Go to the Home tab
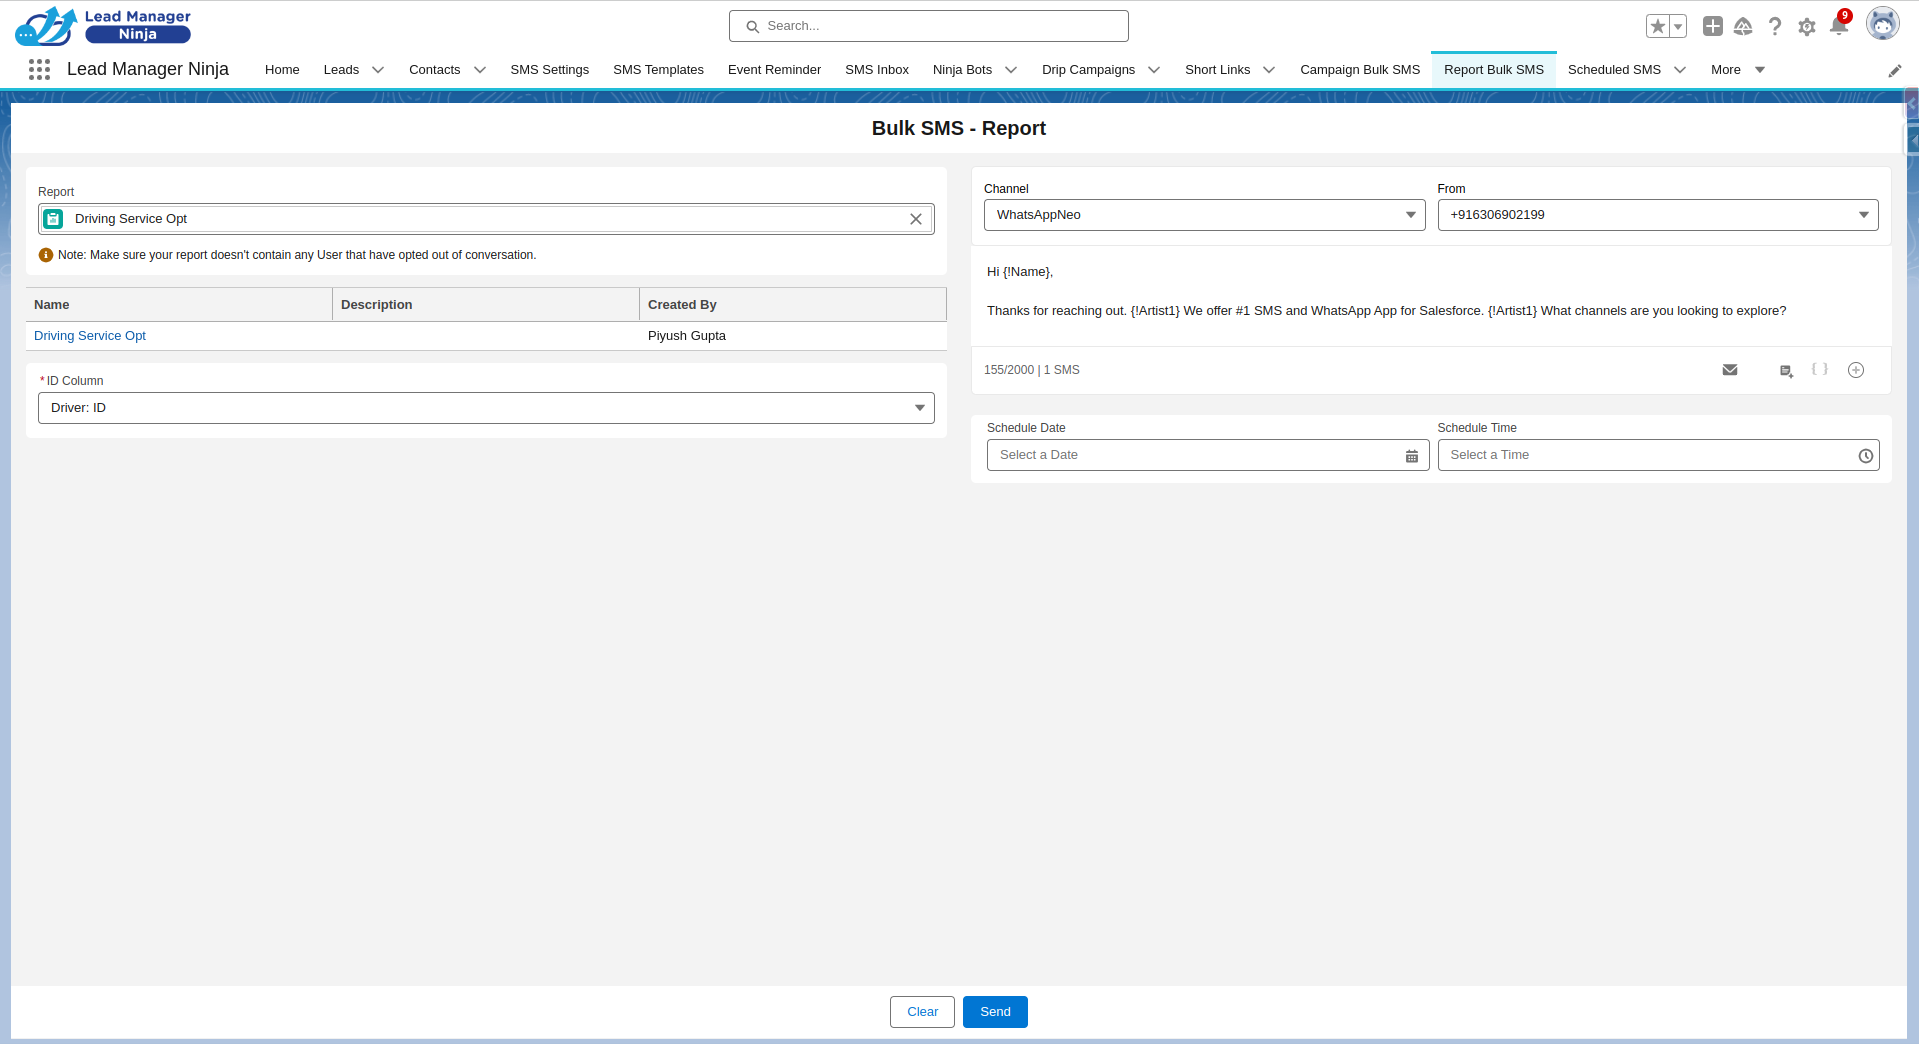This screenshot has width=1919, height=1044. (282, 70)
